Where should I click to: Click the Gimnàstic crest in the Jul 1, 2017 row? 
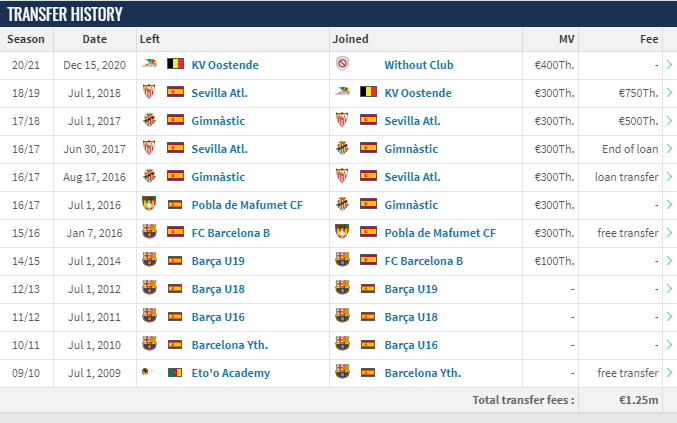149,120
